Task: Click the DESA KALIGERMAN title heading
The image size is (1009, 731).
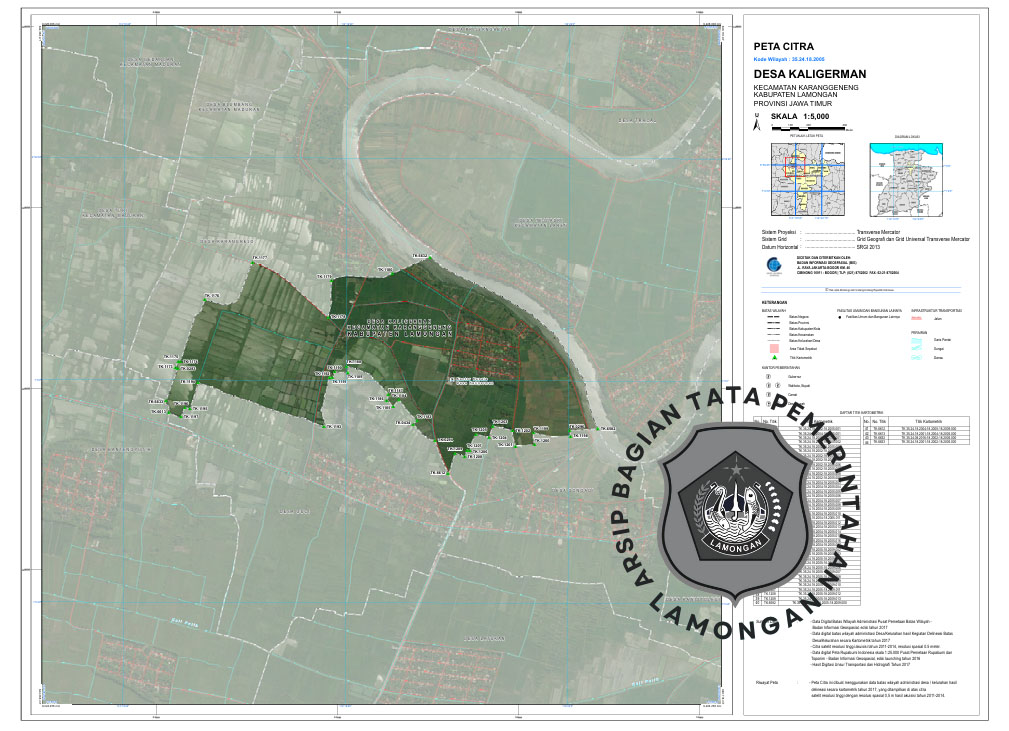Action: [x=809, y=74]
